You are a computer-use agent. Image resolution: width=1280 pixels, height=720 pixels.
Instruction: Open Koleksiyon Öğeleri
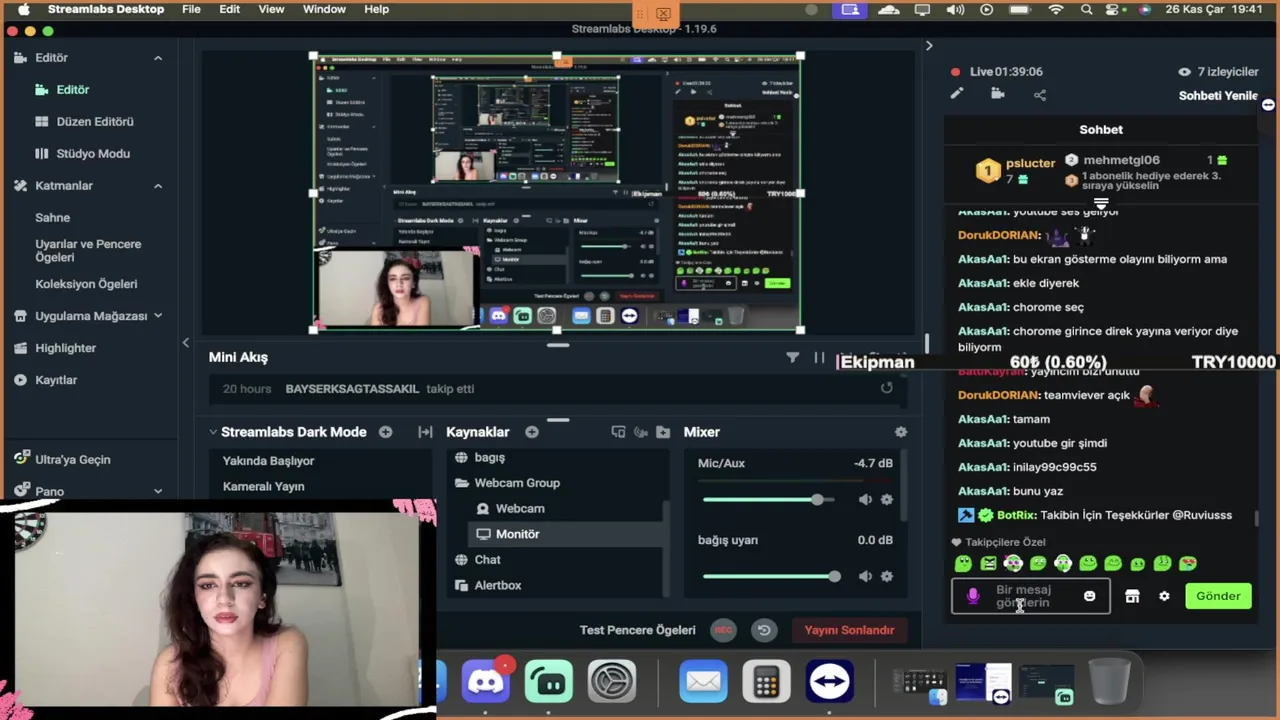click(x=86, y=284)
